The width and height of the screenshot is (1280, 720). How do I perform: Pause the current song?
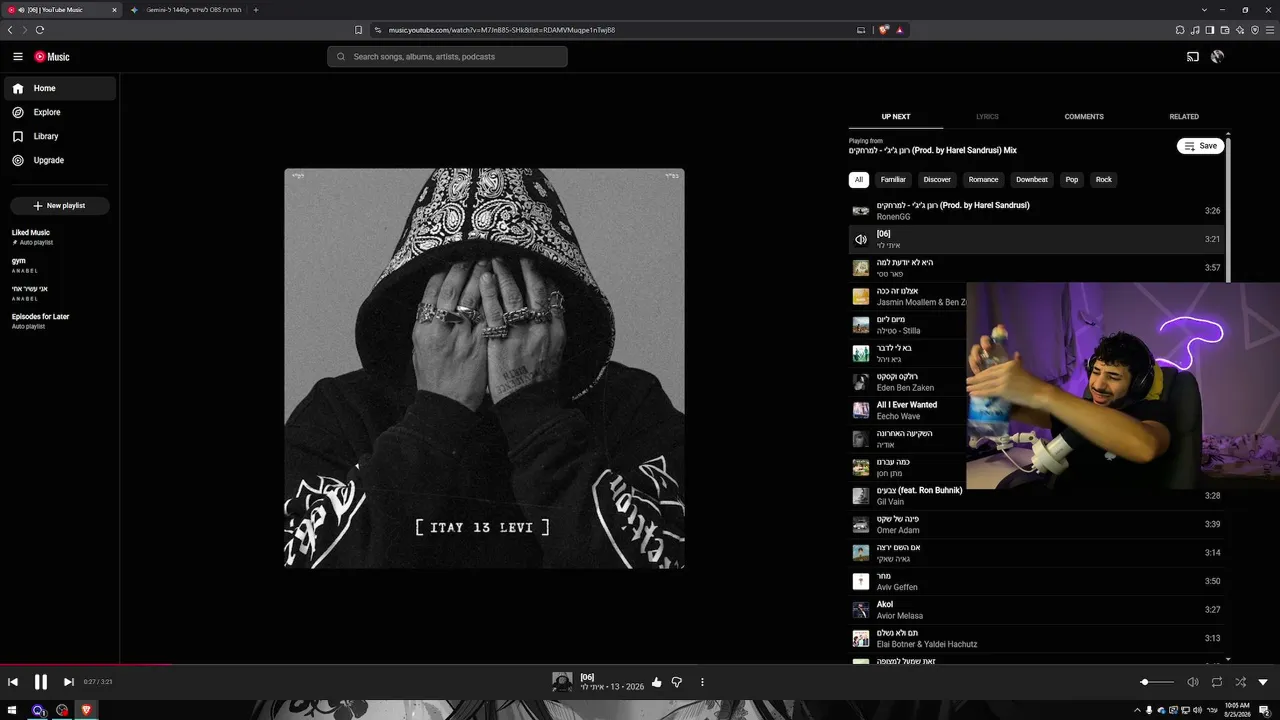tap(41, 682)
